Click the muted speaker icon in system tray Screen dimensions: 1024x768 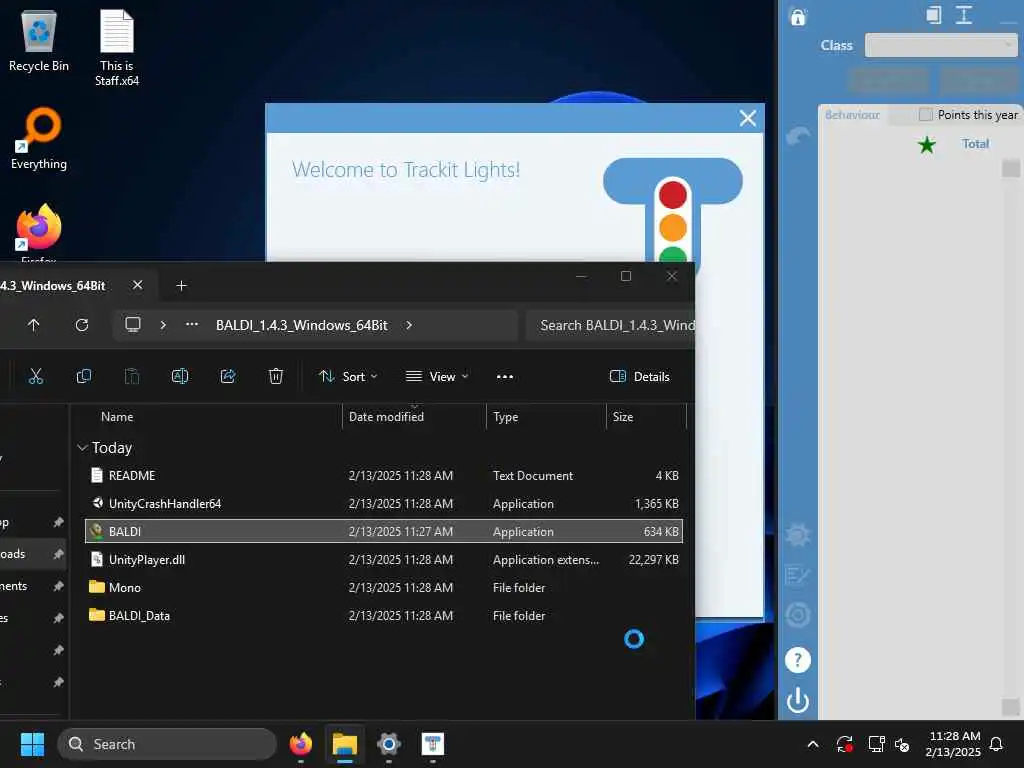(x=902, y=744)
